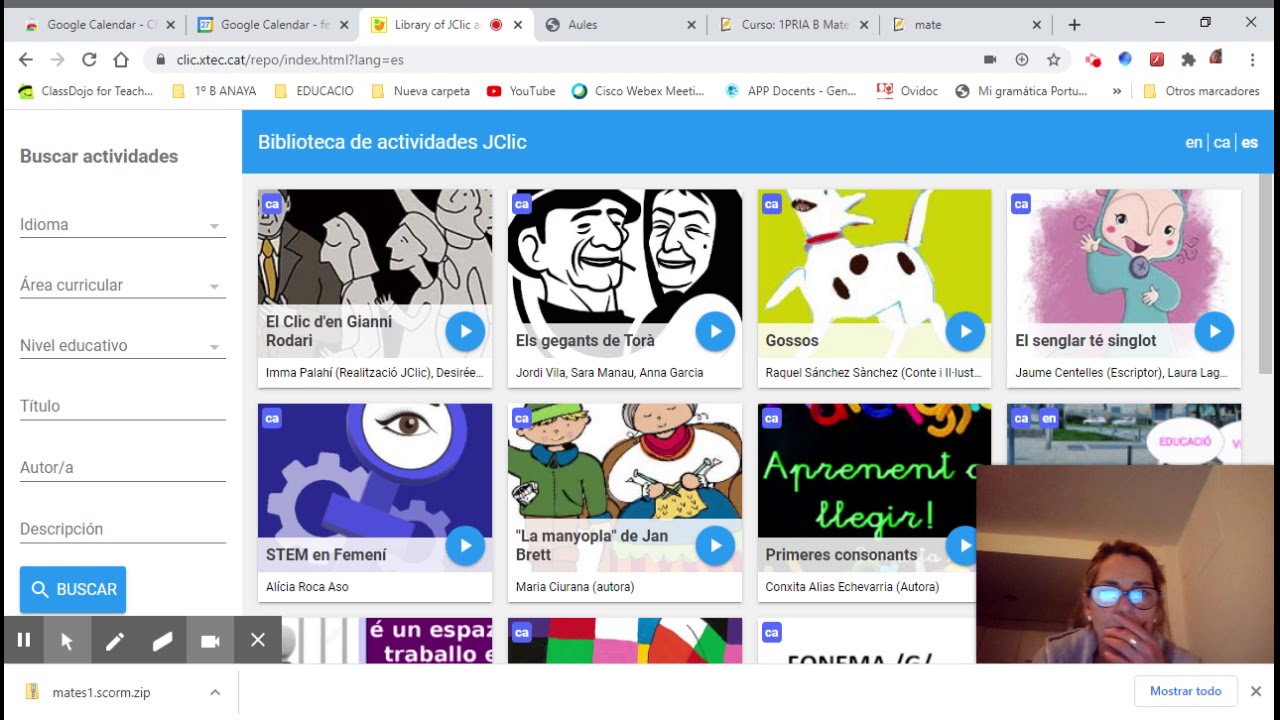Close the Library of JClic tab
Screen dimensions: 1280x720
[517, 24]
